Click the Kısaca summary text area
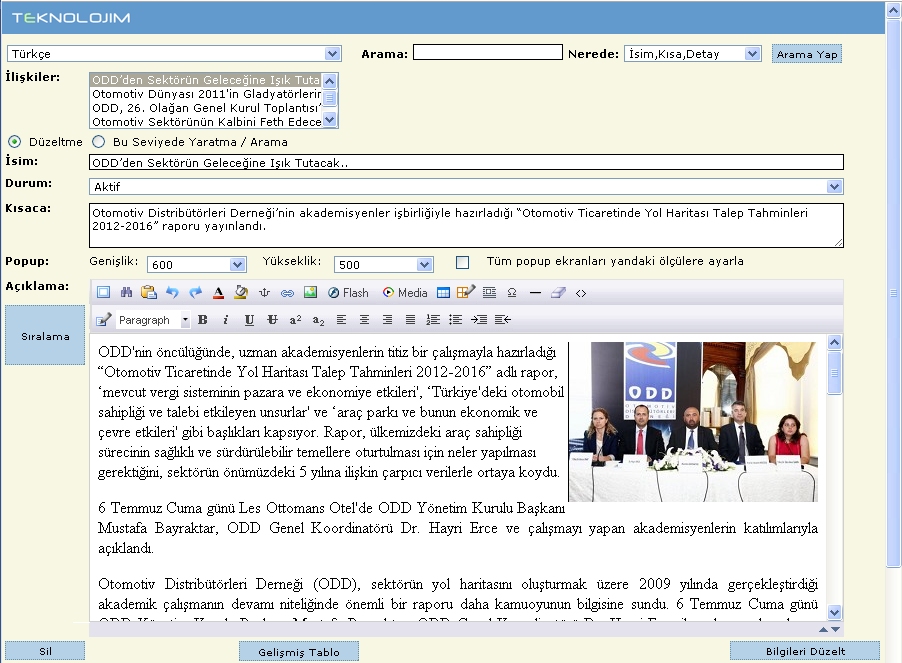The image size is (902, 663). point(467,225)
